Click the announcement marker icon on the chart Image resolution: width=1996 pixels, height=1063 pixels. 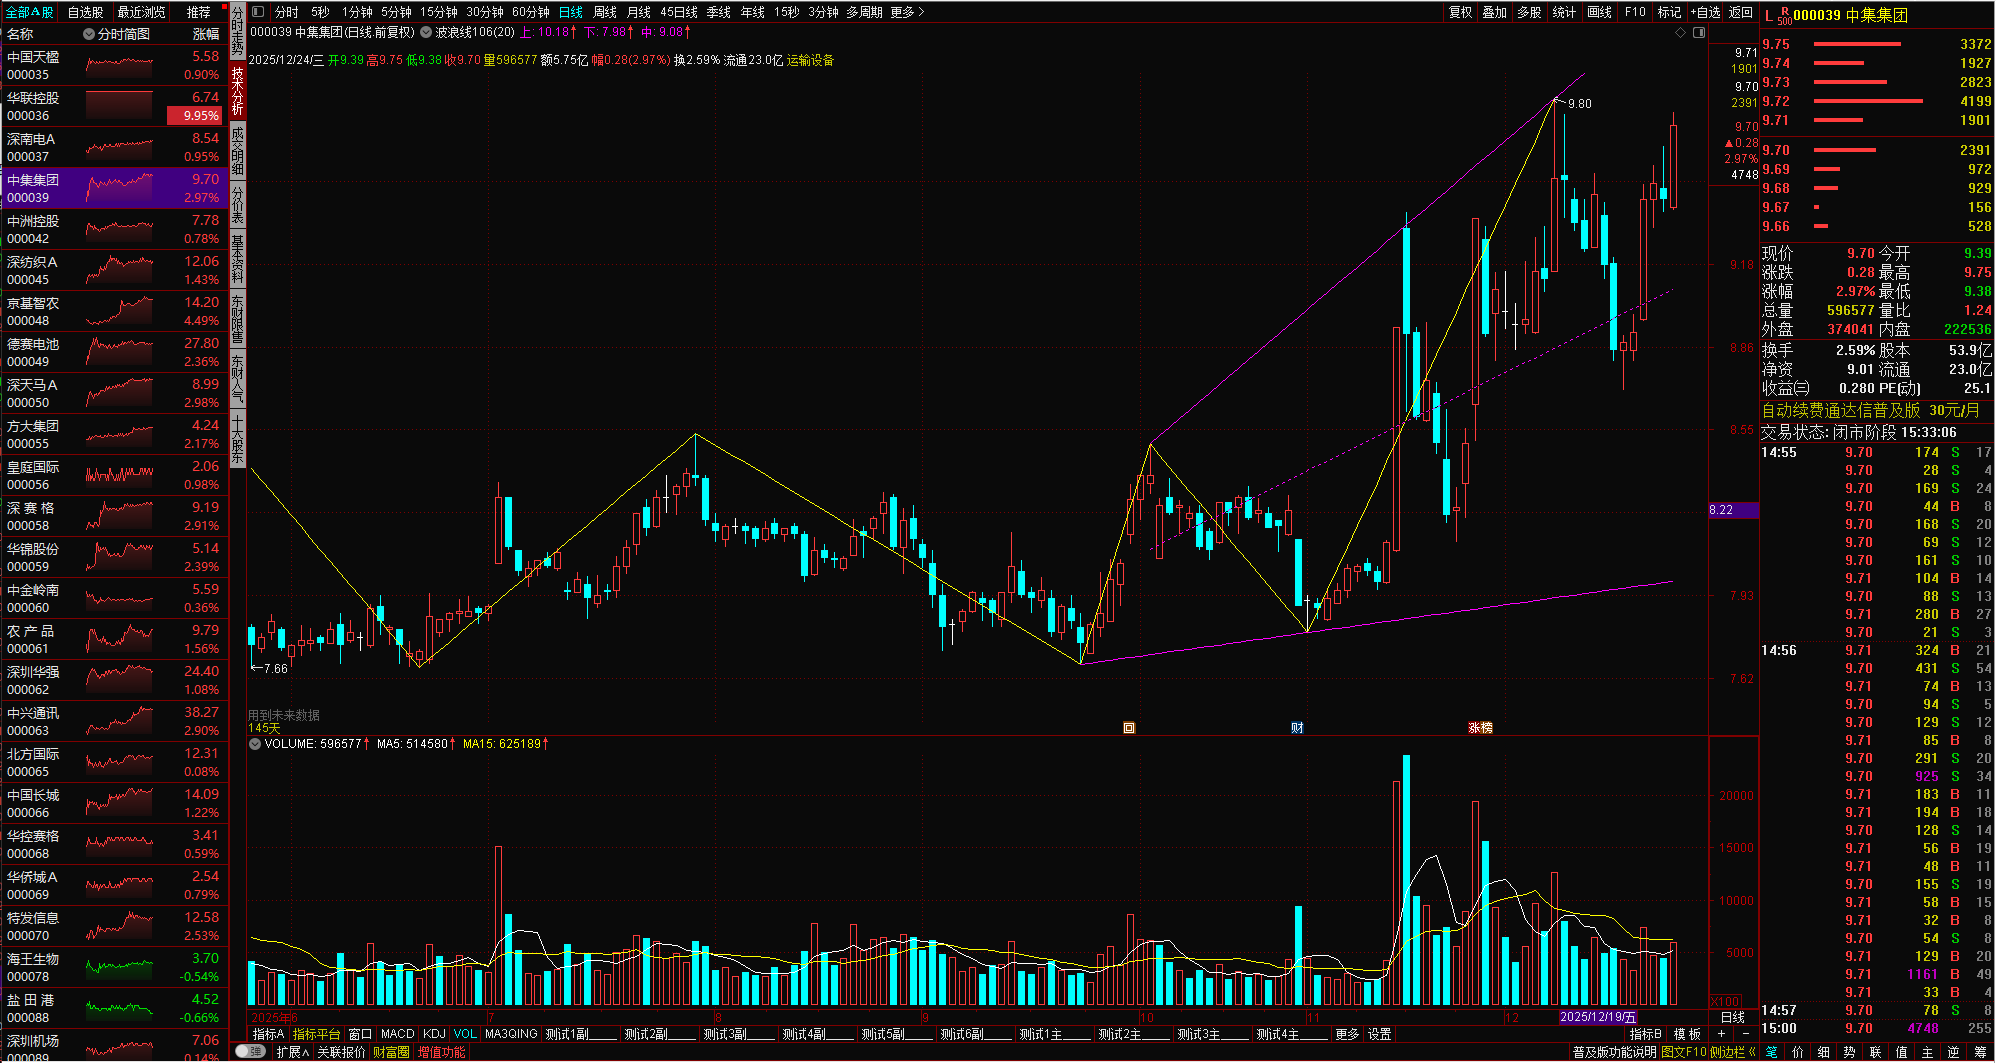1129,727
